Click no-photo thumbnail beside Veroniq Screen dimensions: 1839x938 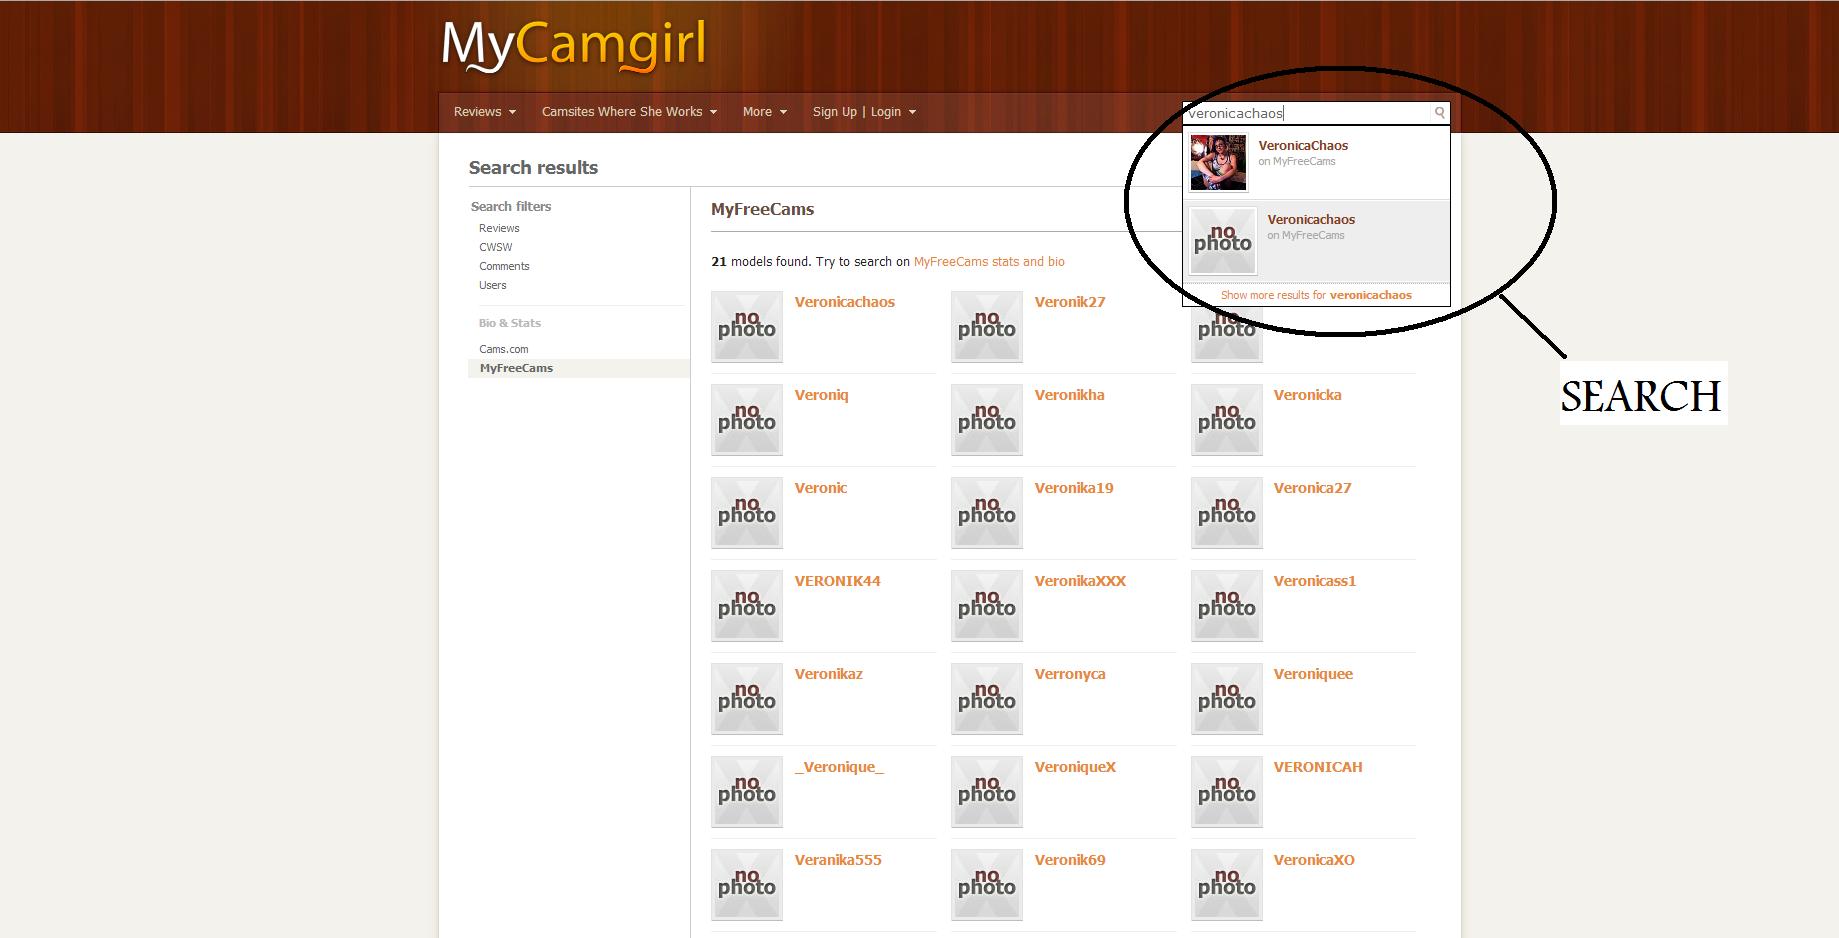747,420
